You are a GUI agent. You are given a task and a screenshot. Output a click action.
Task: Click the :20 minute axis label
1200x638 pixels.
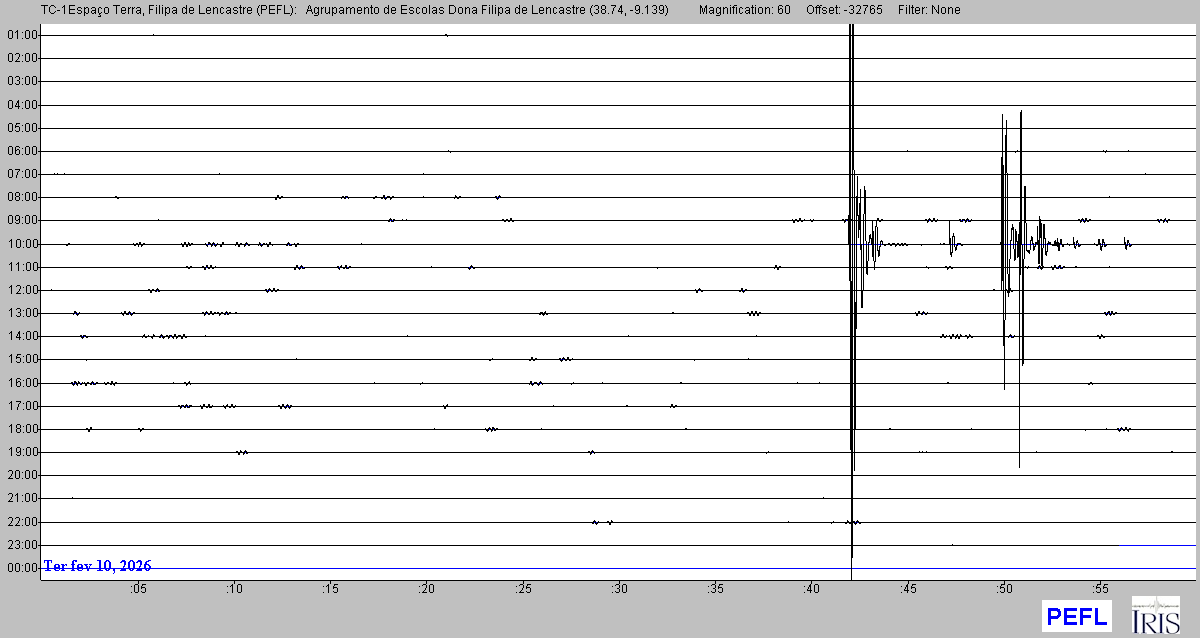pos(426,590)
